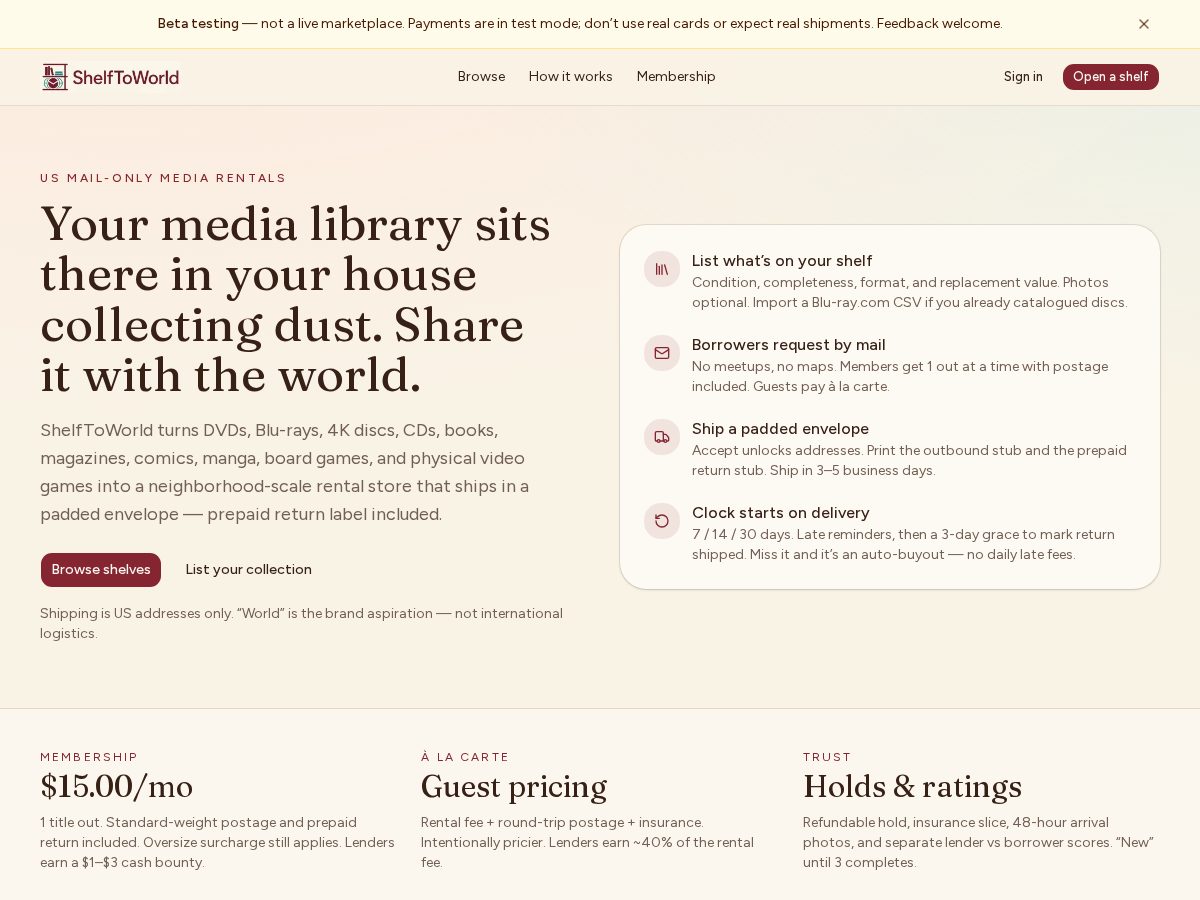Click the '1 title out' membership description
Screen dimensions: 1200x900
(x=217, y=842)
